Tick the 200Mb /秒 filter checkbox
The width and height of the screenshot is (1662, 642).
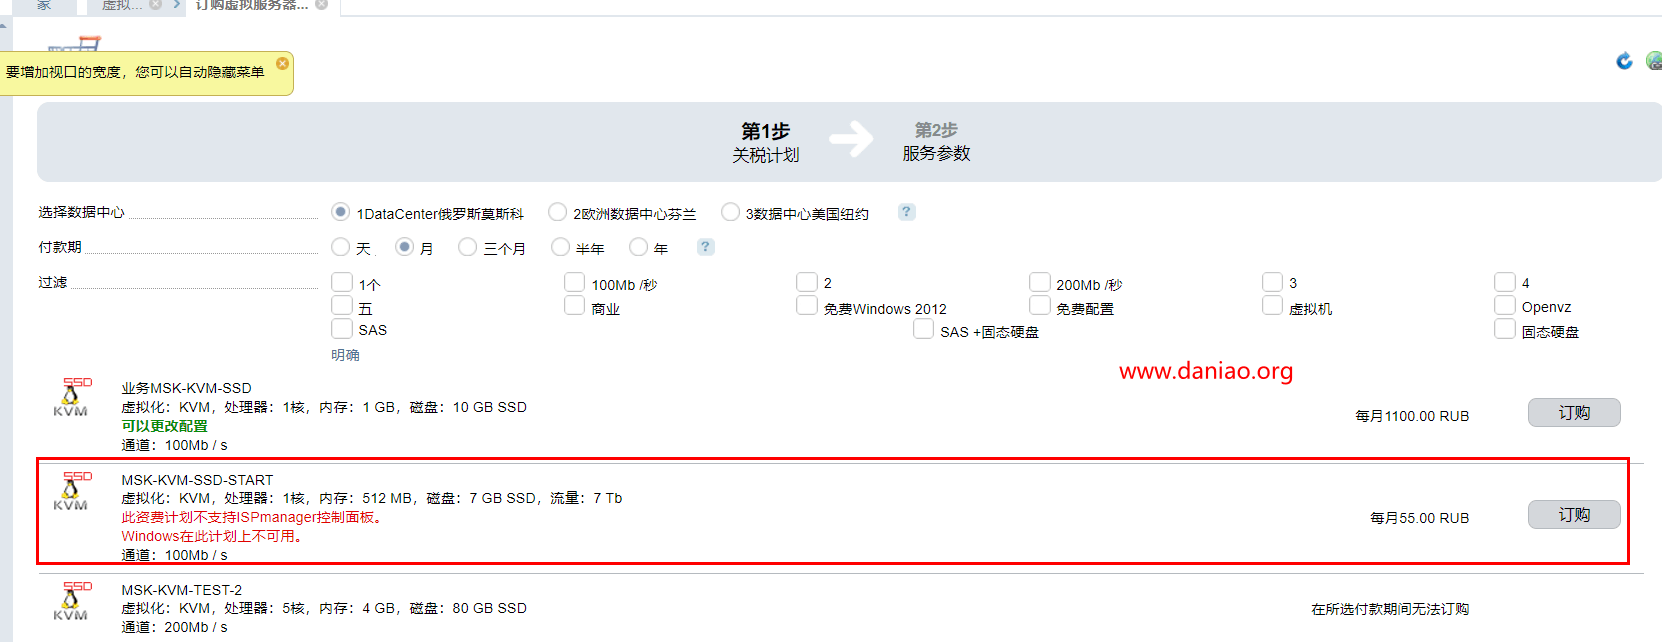pyautogui.click(x=1040, y=282)
